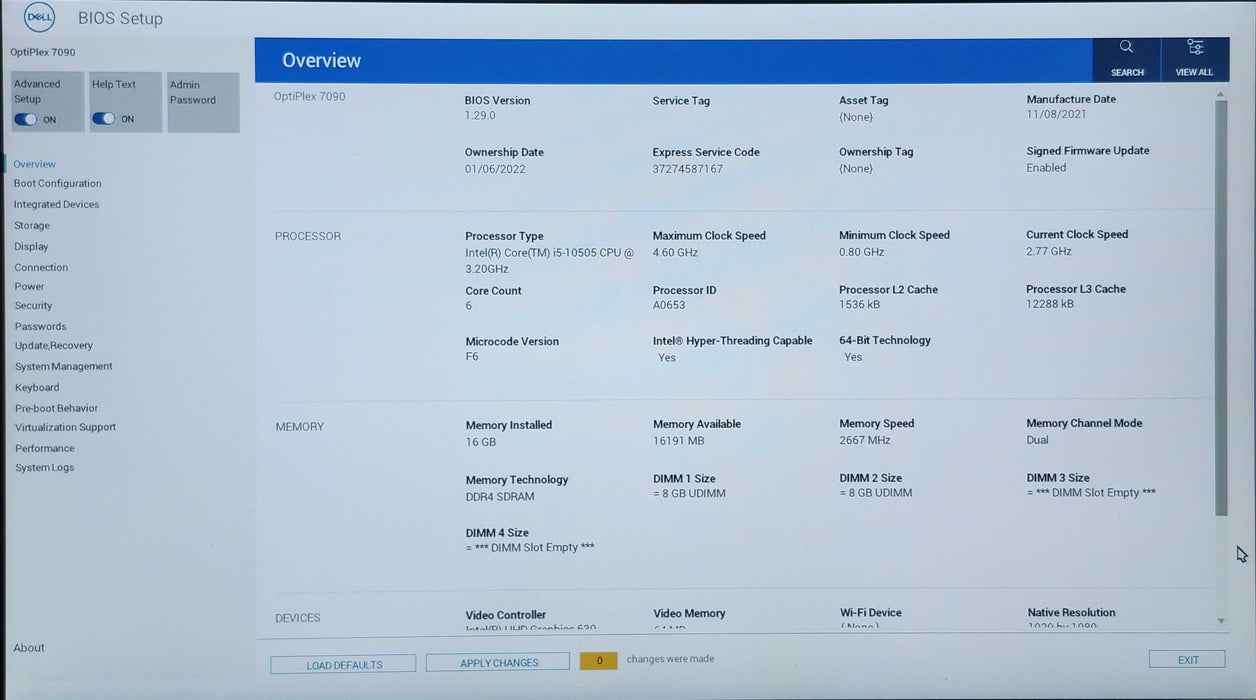Select Virtualization Support in sidebar

(x=66, y=427)
